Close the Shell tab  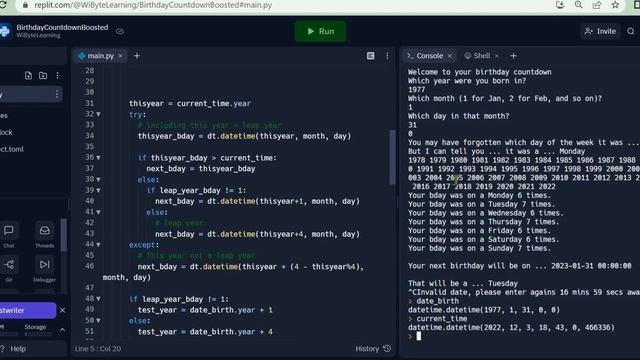[x=497, y=56]
